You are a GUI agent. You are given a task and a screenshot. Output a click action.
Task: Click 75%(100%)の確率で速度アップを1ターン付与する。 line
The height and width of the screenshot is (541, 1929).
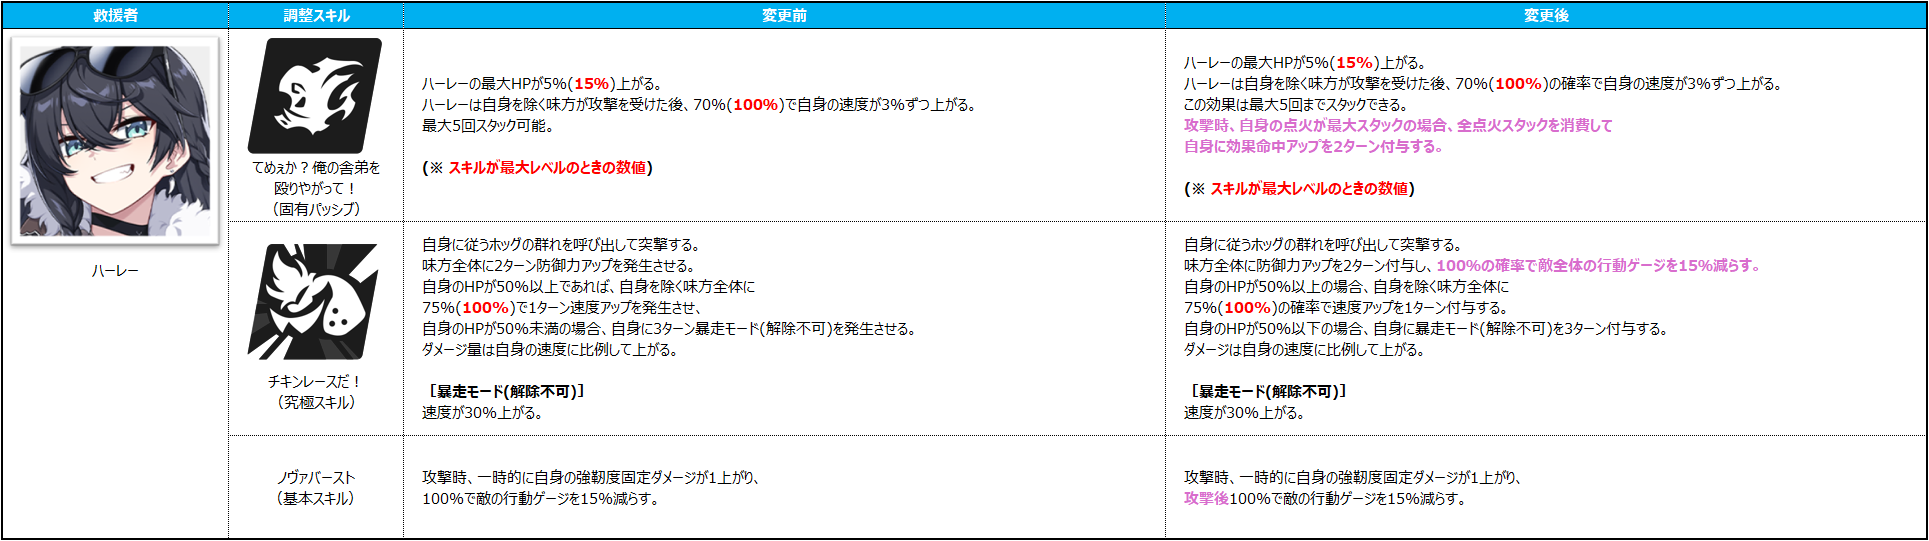tap(1347, 307)
